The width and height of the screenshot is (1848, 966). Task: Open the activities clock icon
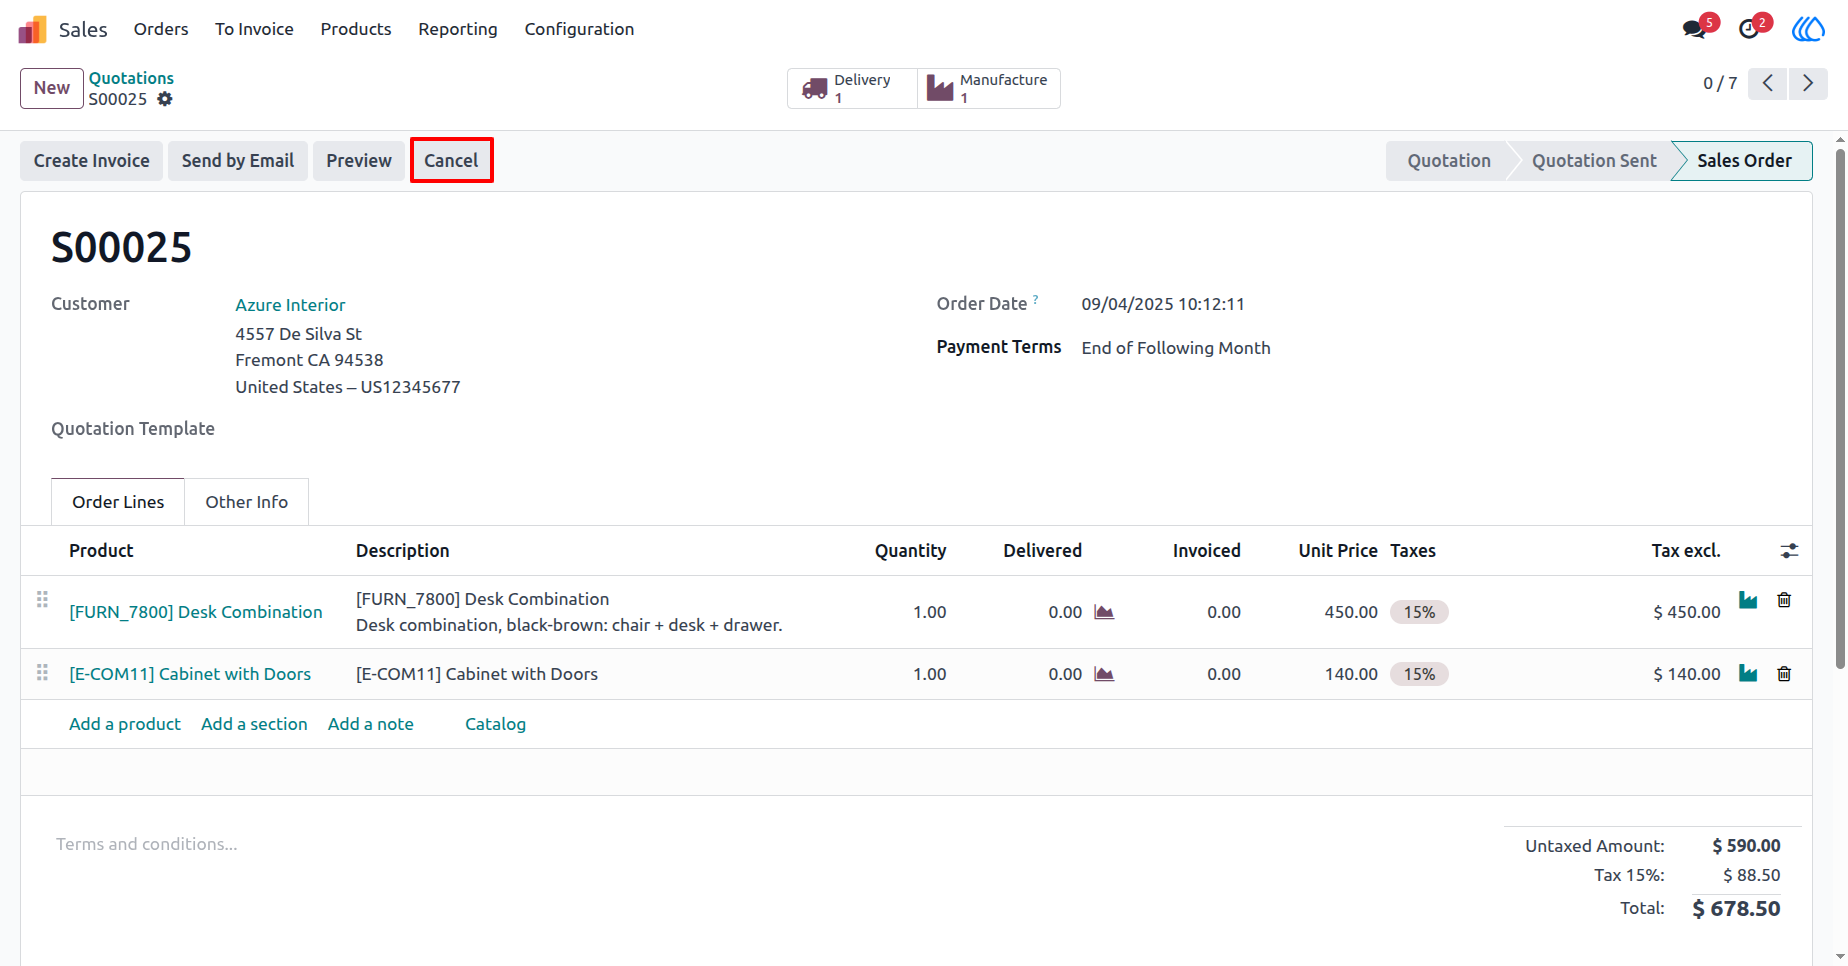click(x=1749, y=29)
